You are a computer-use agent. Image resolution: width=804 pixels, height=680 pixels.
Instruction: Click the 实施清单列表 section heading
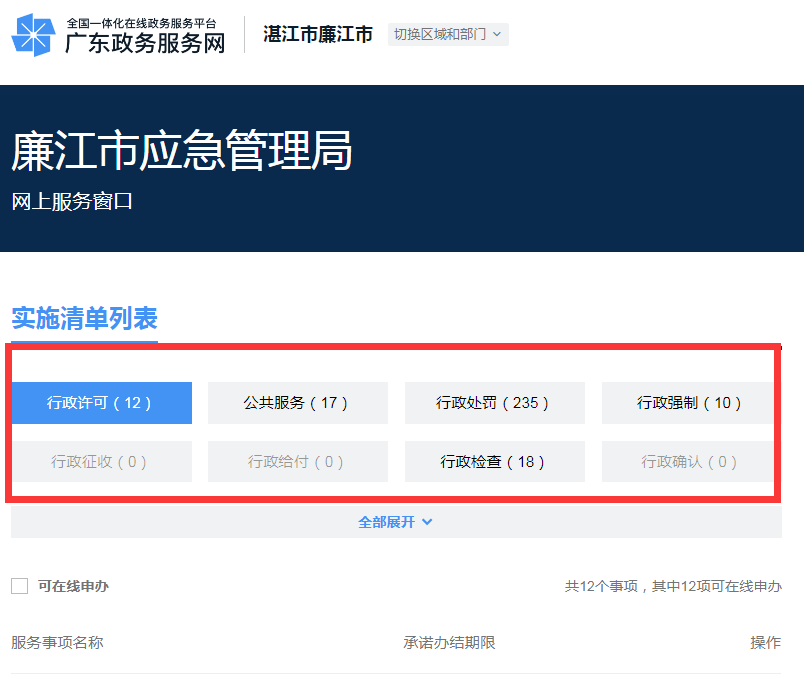point(85,318)
